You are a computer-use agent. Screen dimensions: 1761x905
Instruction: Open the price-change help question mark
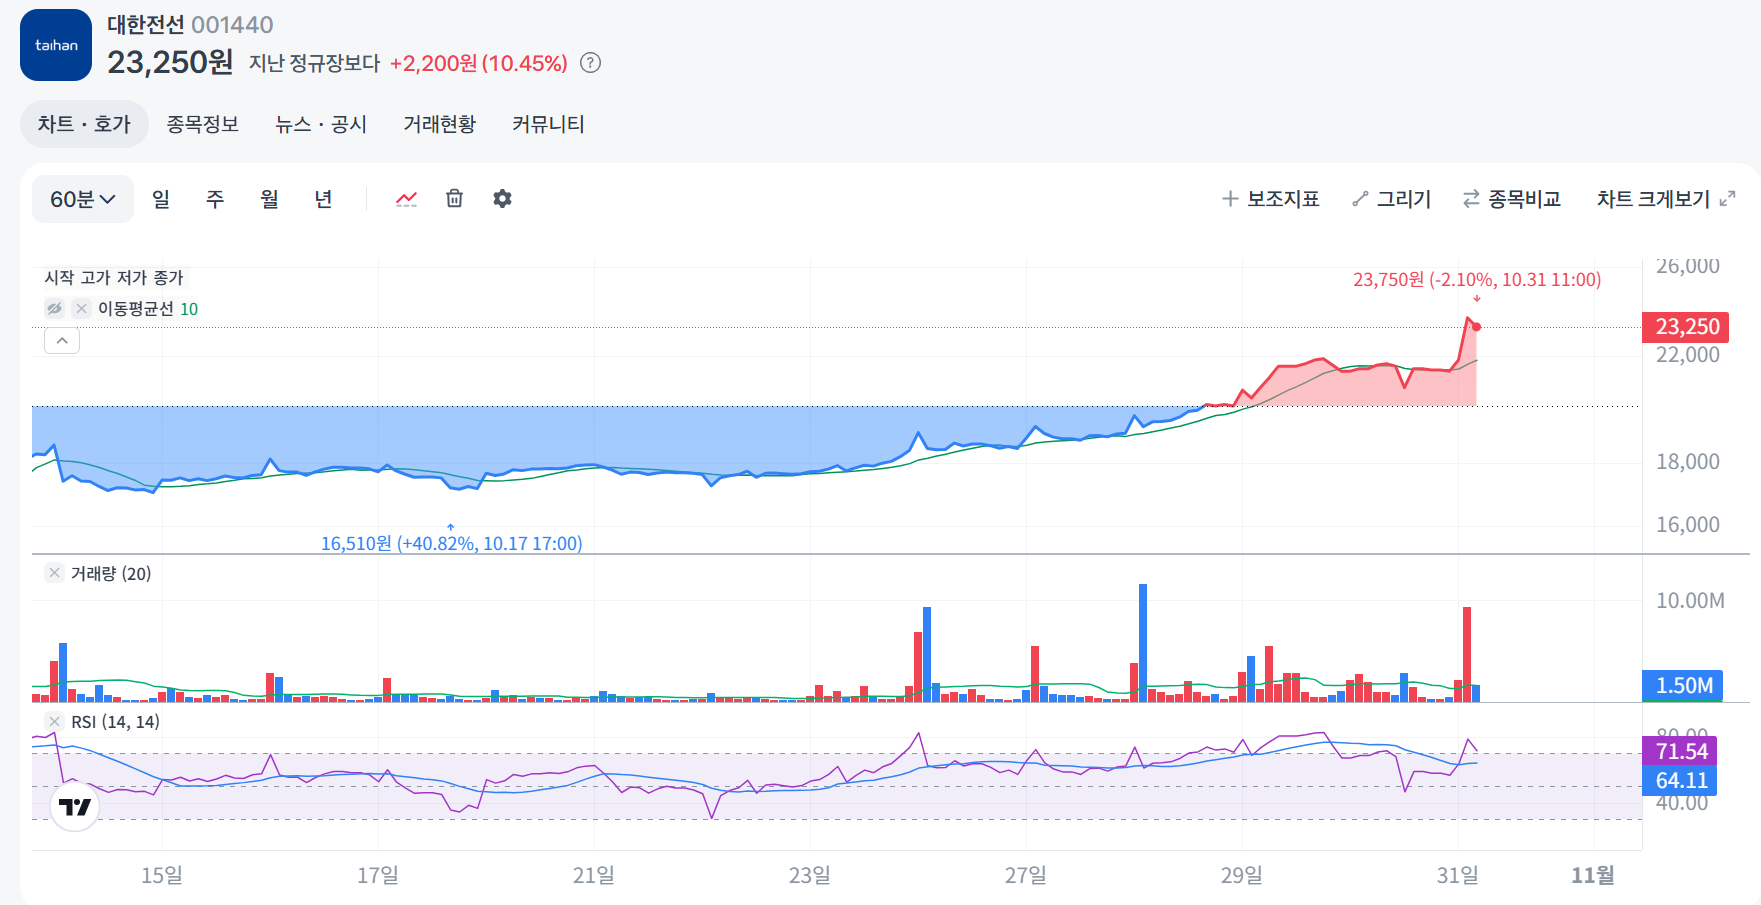tap(591, 63)
